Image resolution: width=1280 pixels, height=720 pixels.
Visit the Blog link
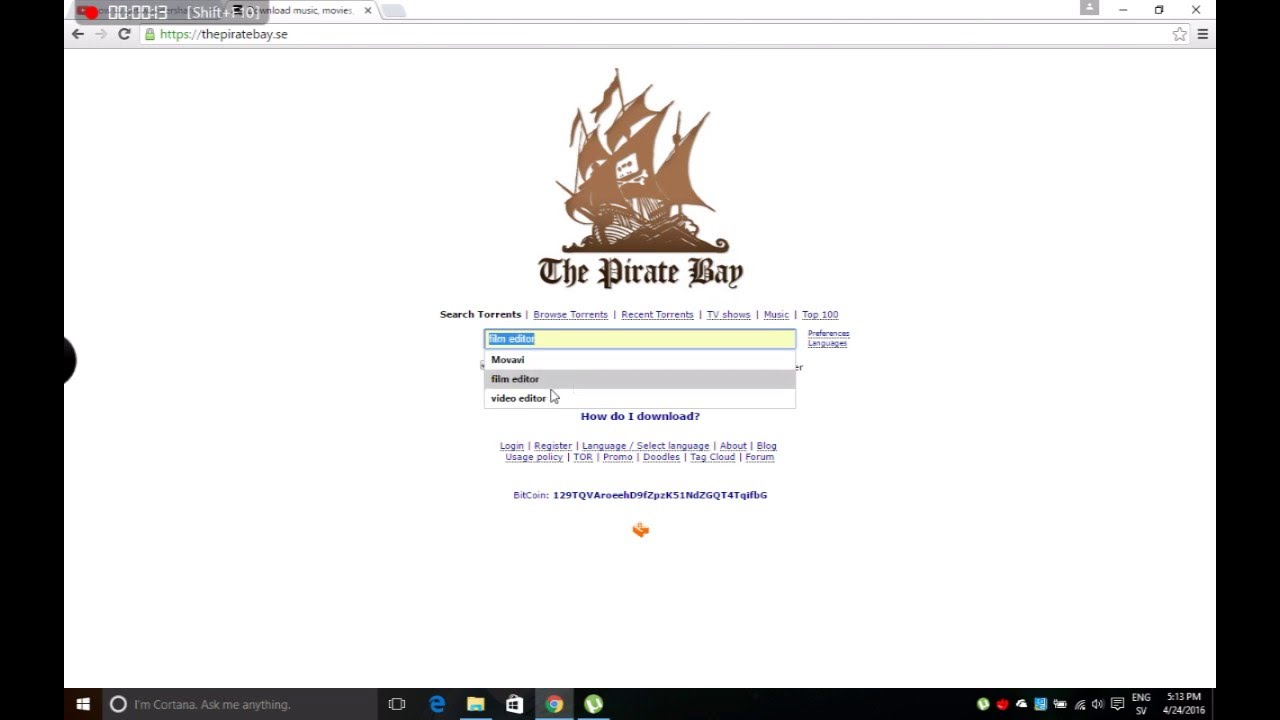(x=767, y=446)
